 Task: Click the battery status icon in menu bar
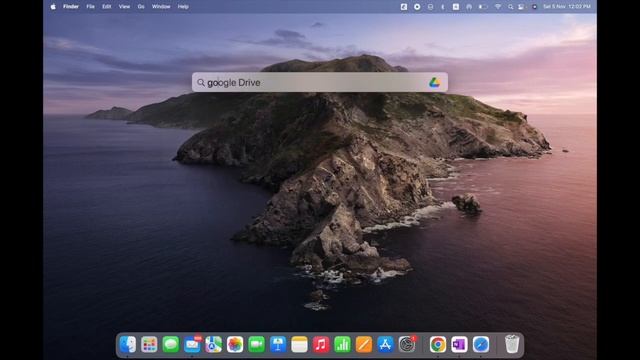tap(483, 7)
